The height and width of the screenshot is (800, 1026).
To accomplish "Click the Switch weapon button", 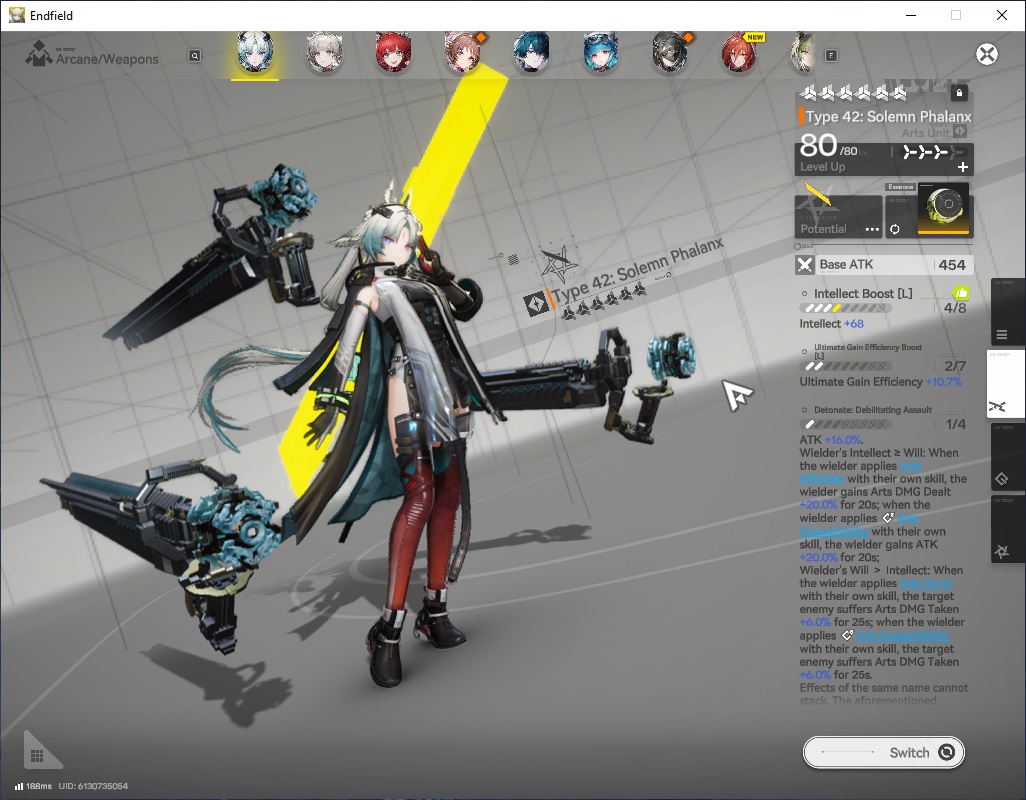I will coord(883,752).
